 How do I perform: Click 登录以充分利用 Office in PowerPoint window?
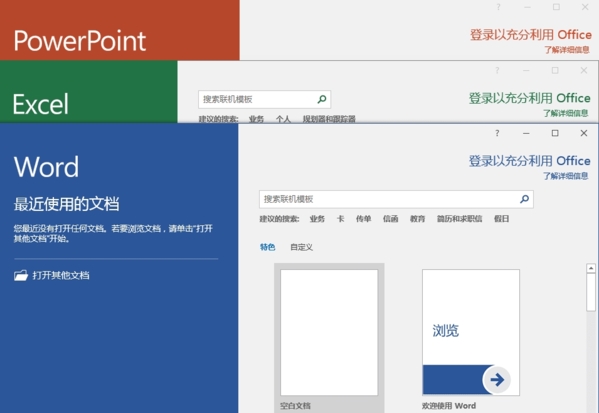click(531, 34)
